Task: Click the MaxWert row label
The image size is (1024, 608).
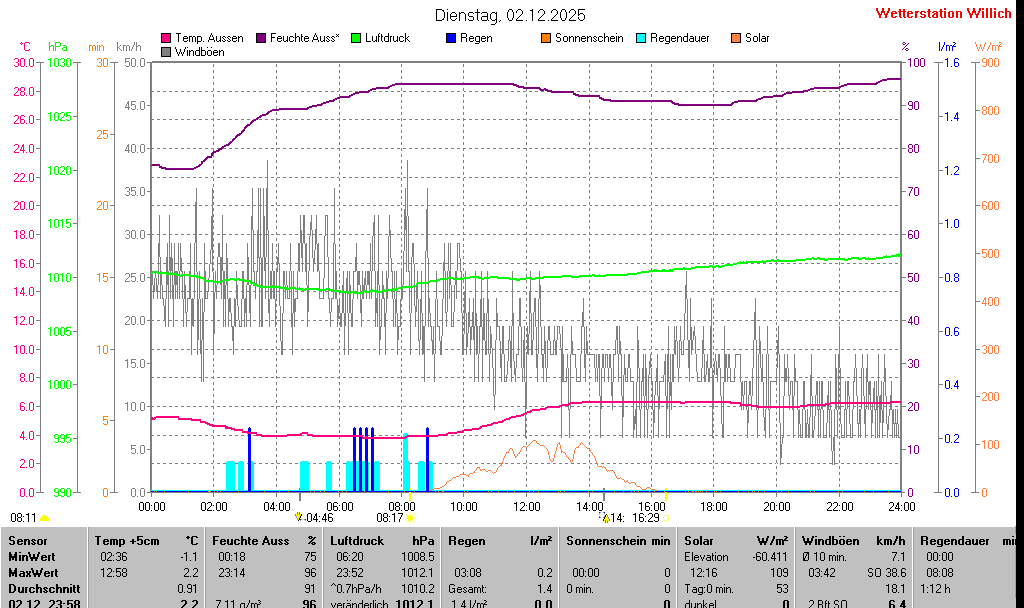Action: [31, 572]
